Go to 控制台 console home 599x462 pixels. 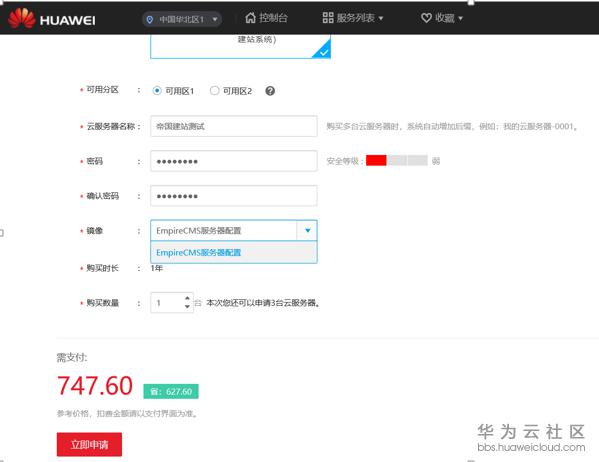[266, 18]
